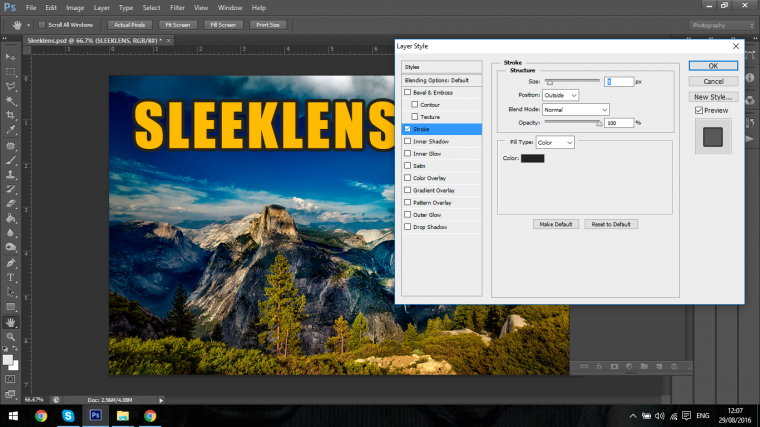Open the Layer menu
The height and width of the screenshot is (427, 760).
click(101, 8)
